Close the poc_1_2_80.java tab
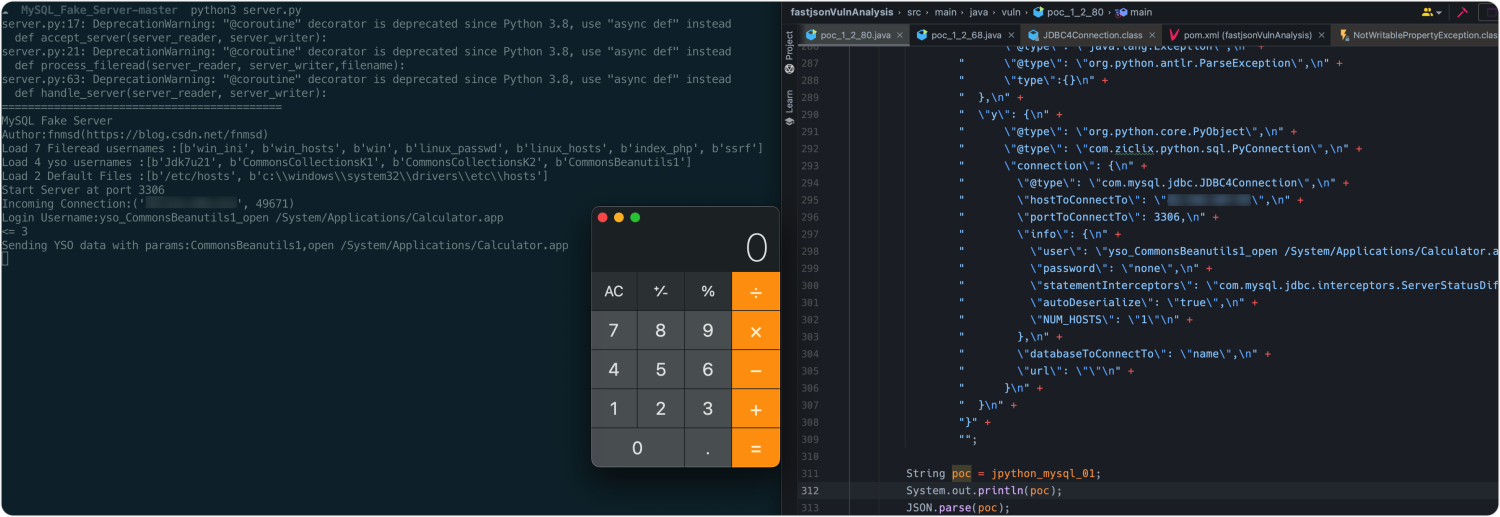 click(x=899, y=35)
